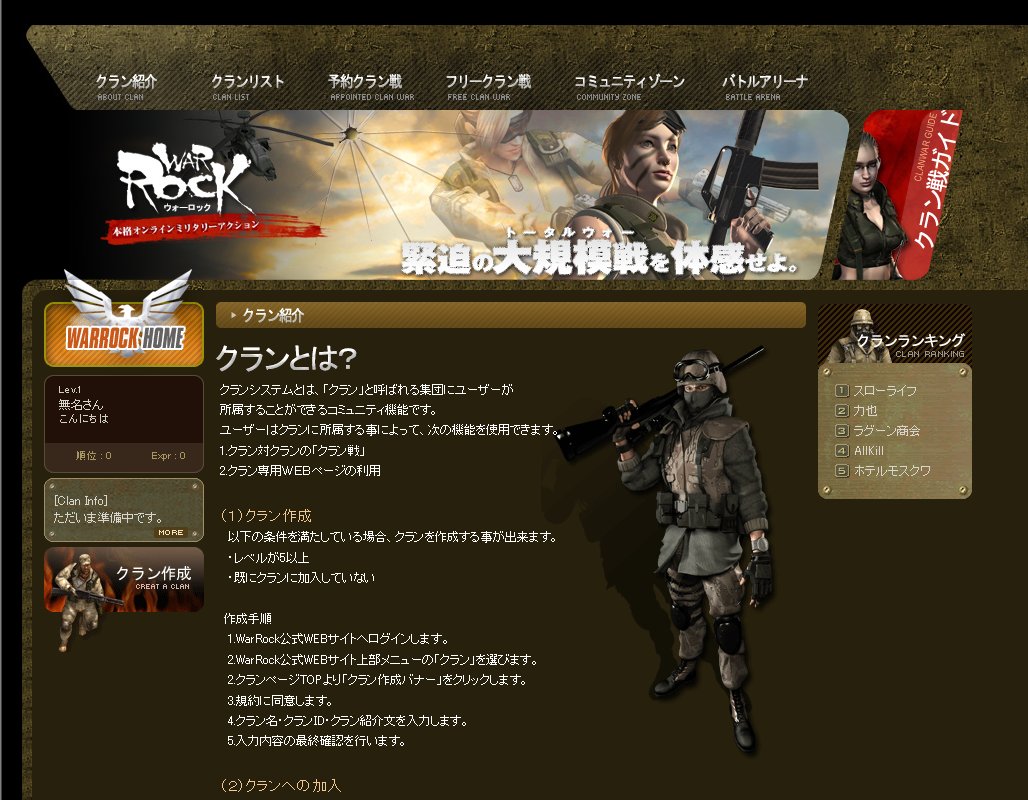1028x800 pixels.
Task: Click the 作成手順 label
Action: click(247, 618)
